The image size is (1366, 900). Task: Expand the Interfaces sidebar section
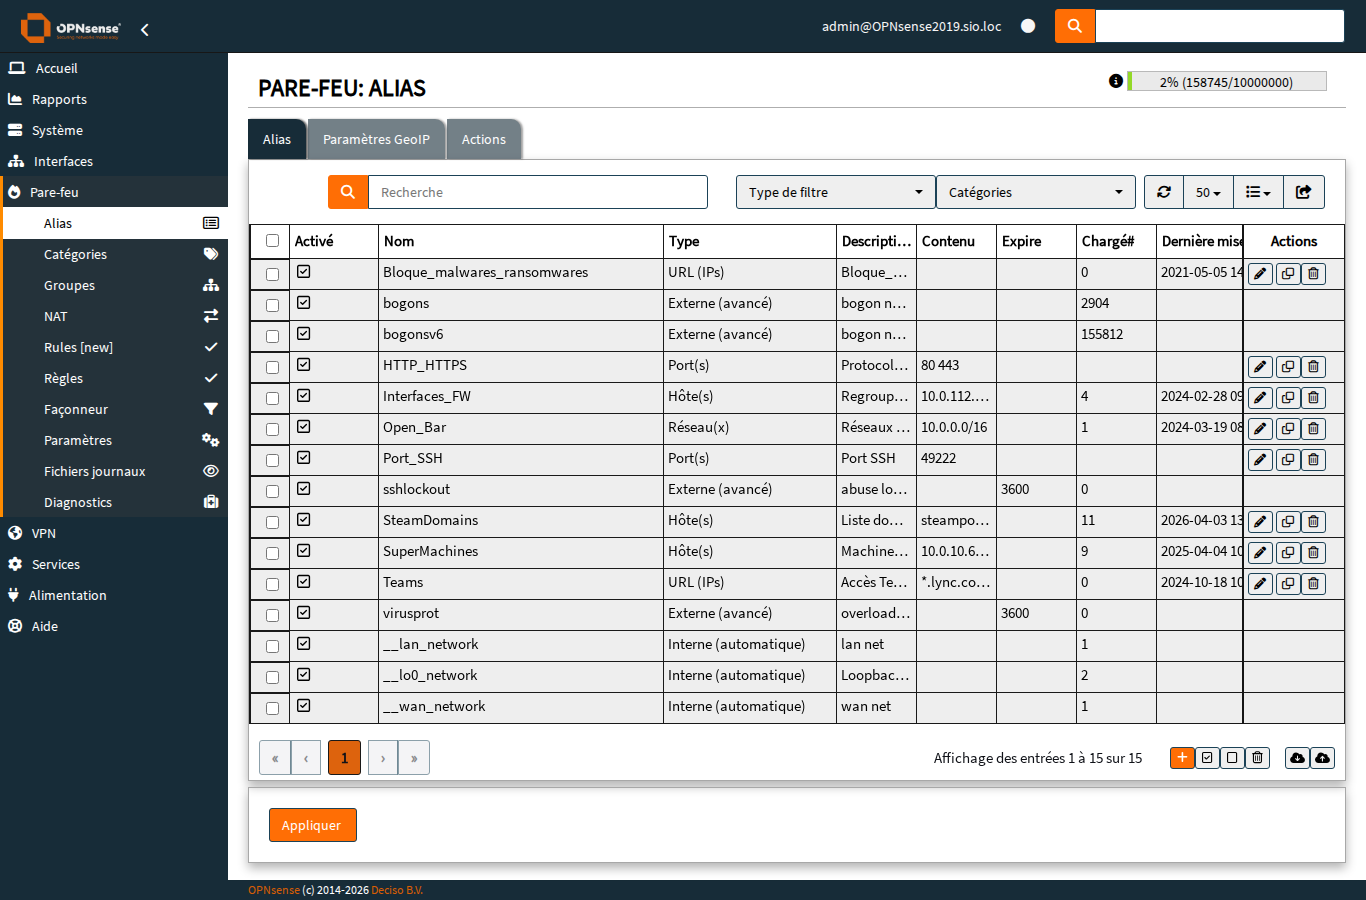(x=114, y=161)
